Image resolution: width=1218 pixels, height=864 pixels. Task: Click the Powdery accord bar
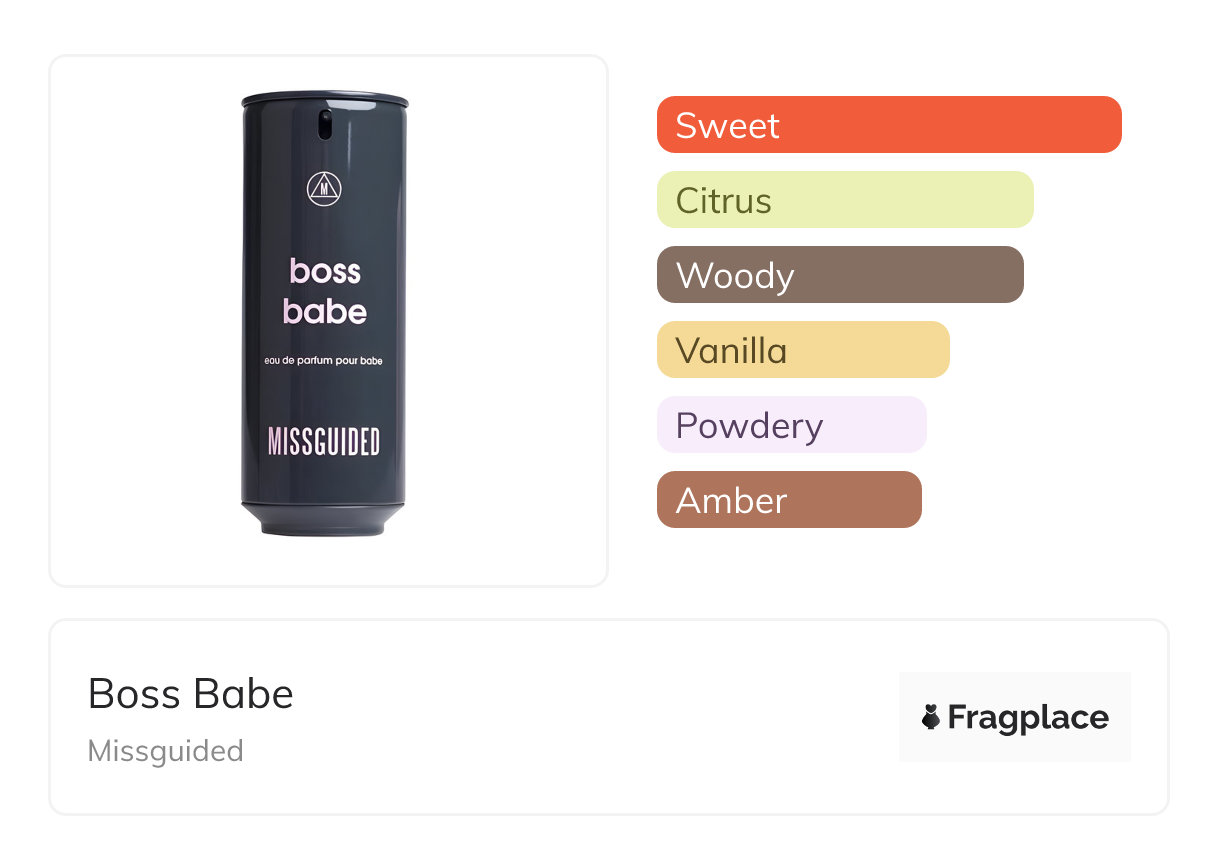791,425
